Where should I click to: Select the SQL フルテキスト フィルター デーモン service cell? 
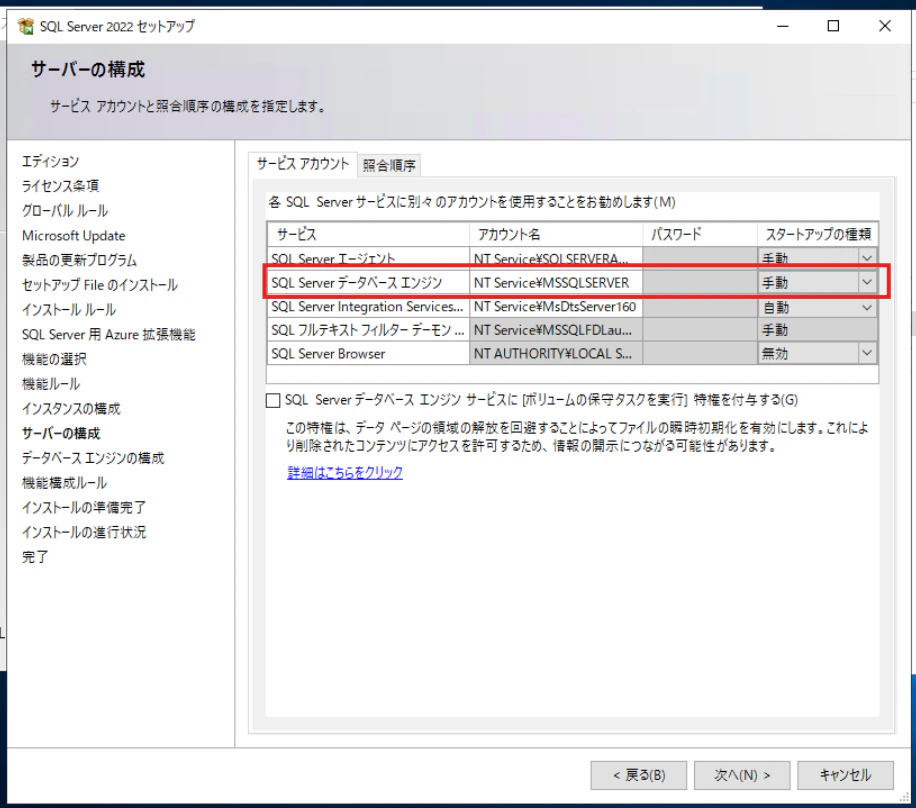(x=369, y=330)
